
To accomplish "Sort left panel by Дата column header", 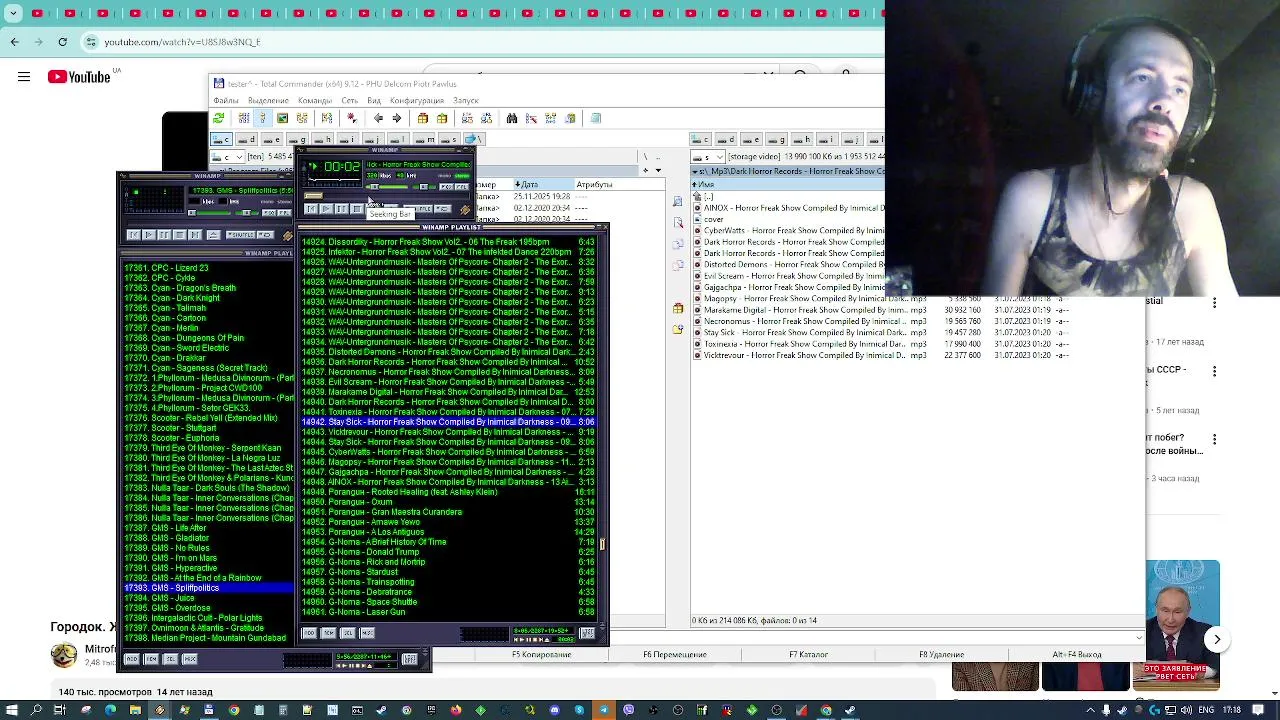I will 546,184.
